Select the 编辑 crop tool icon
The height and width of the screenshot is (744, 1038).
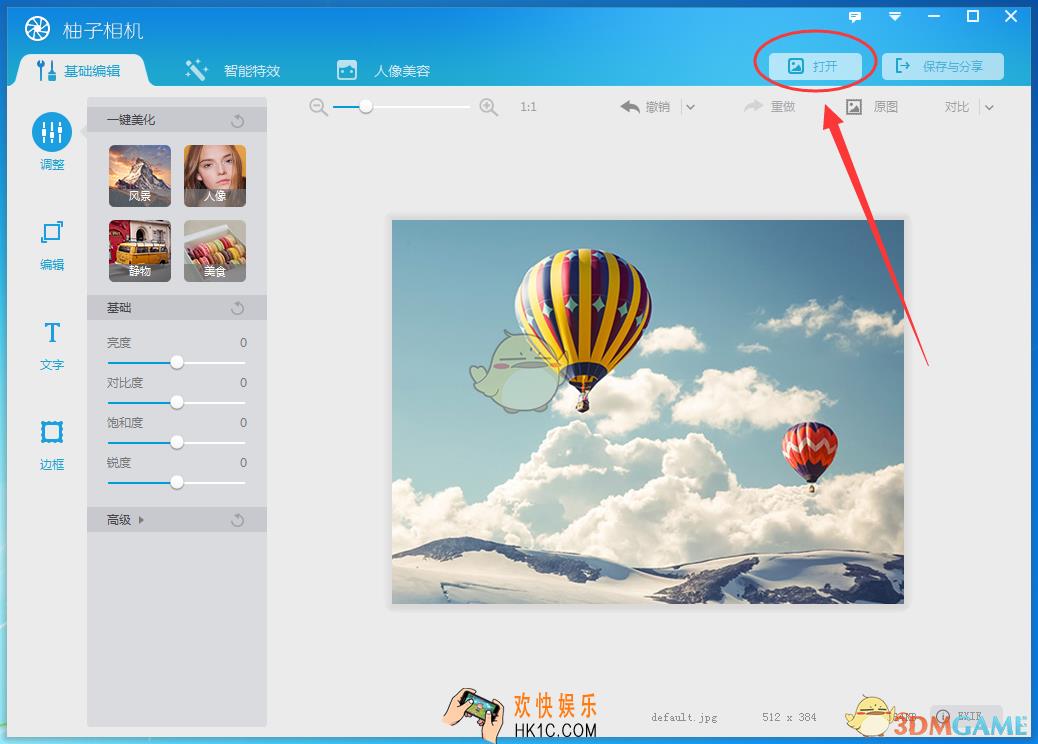[x=52, y=232]
